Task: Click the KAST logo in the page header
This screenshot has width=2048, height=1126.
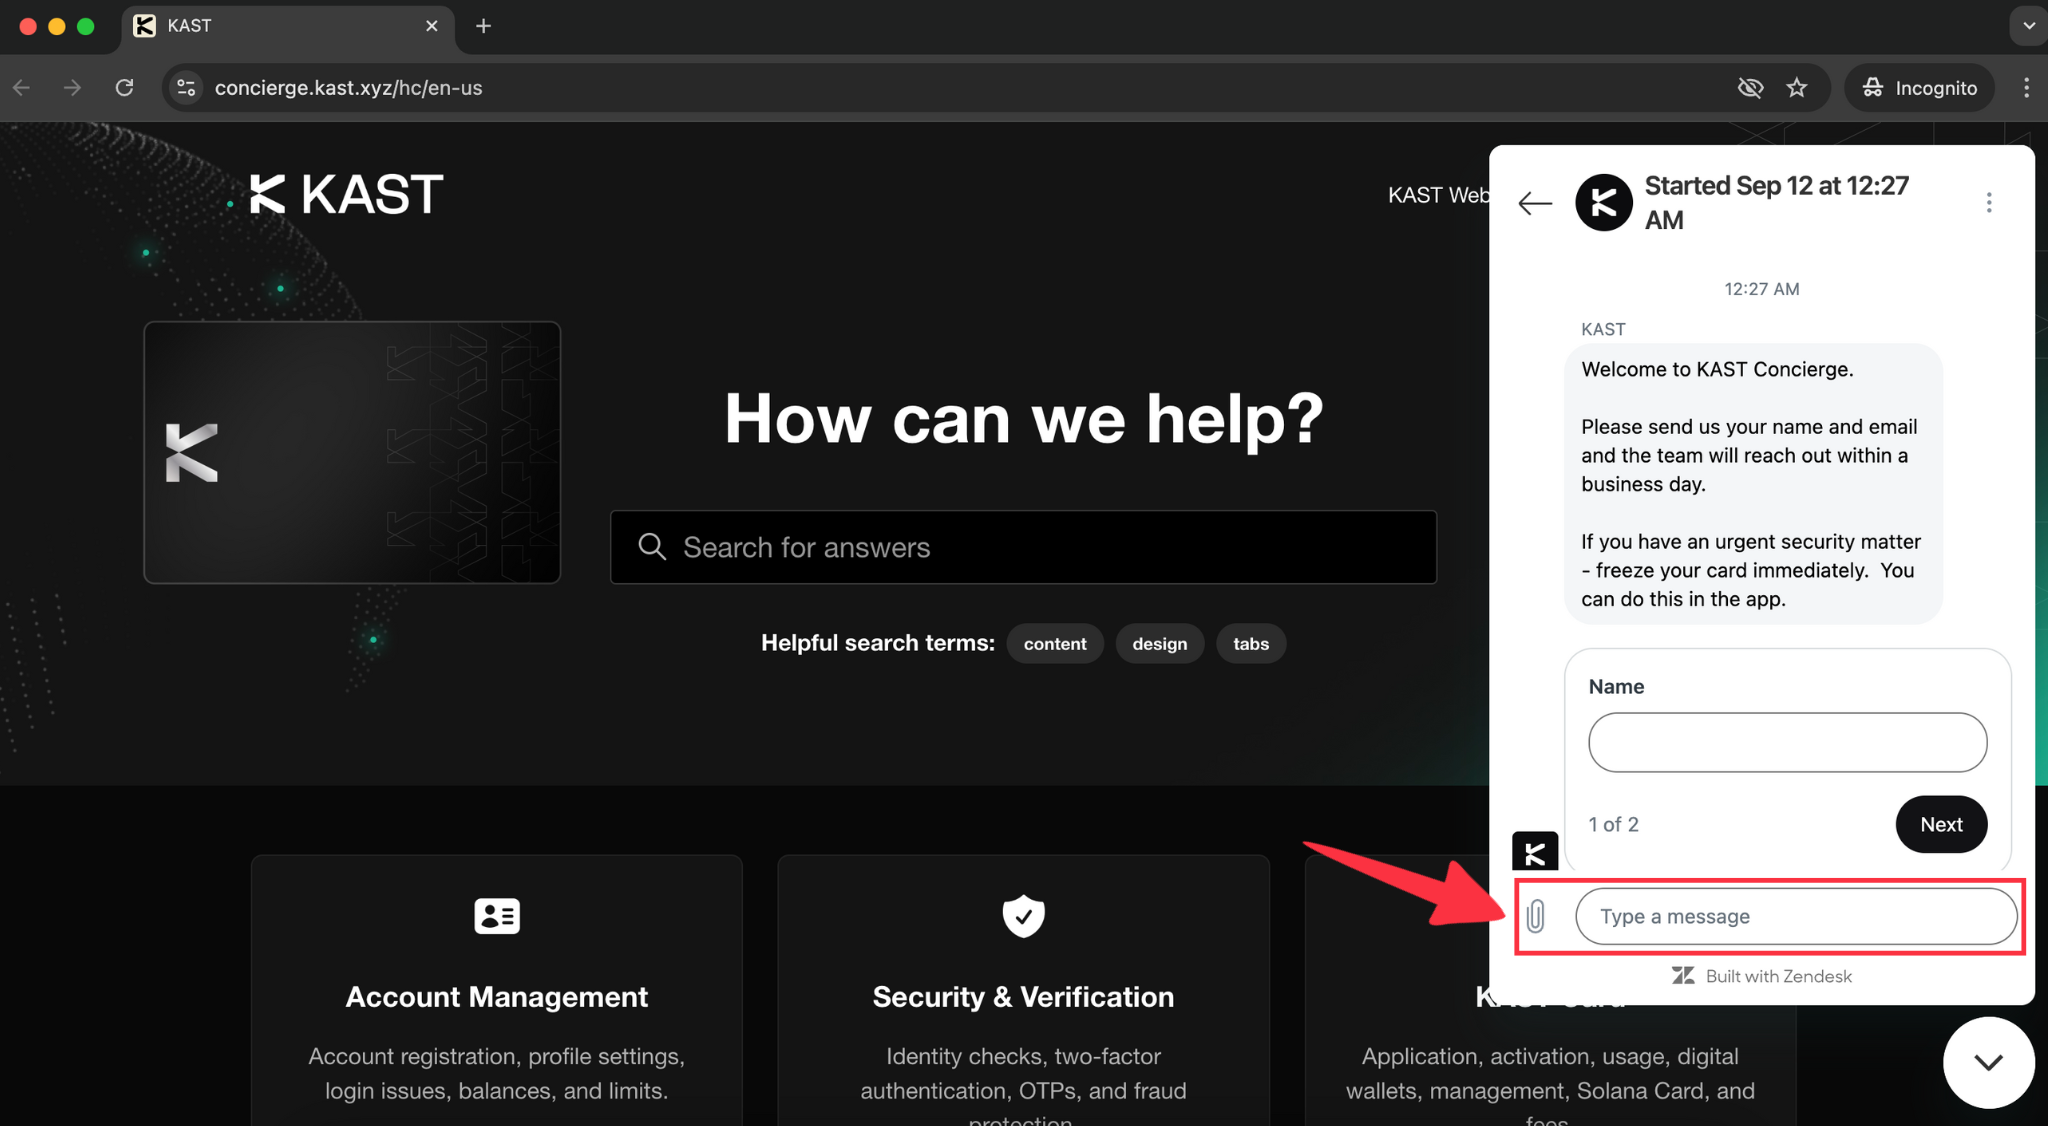Action: 346,194
